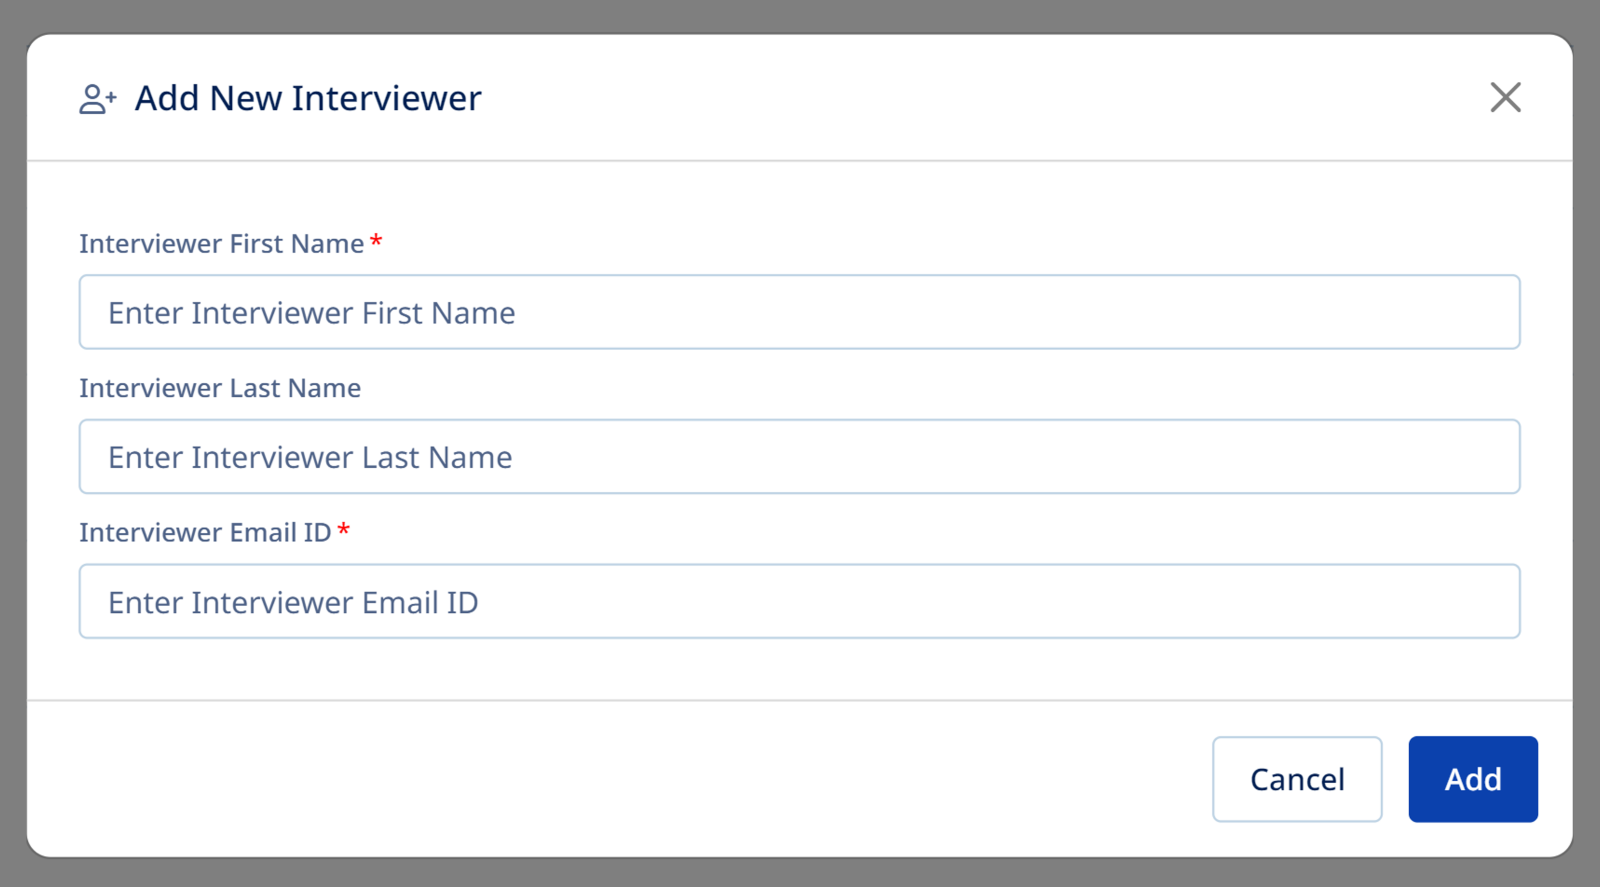Close the Add New Interviewer dialog

(x=1505, y=98)
